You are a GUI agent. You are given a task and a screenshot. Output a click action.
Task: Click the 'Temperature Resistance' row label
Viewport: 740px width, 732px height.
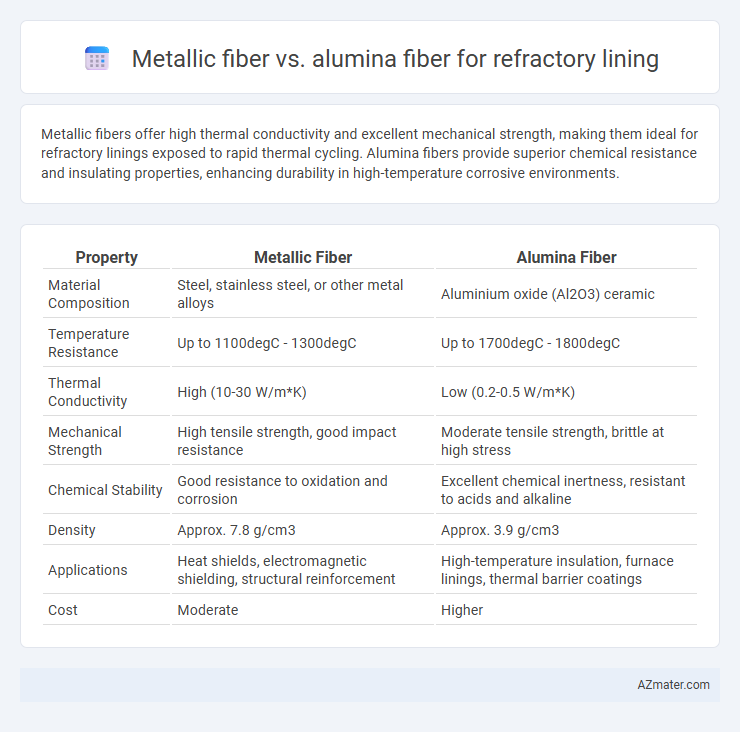click(89, 343)
